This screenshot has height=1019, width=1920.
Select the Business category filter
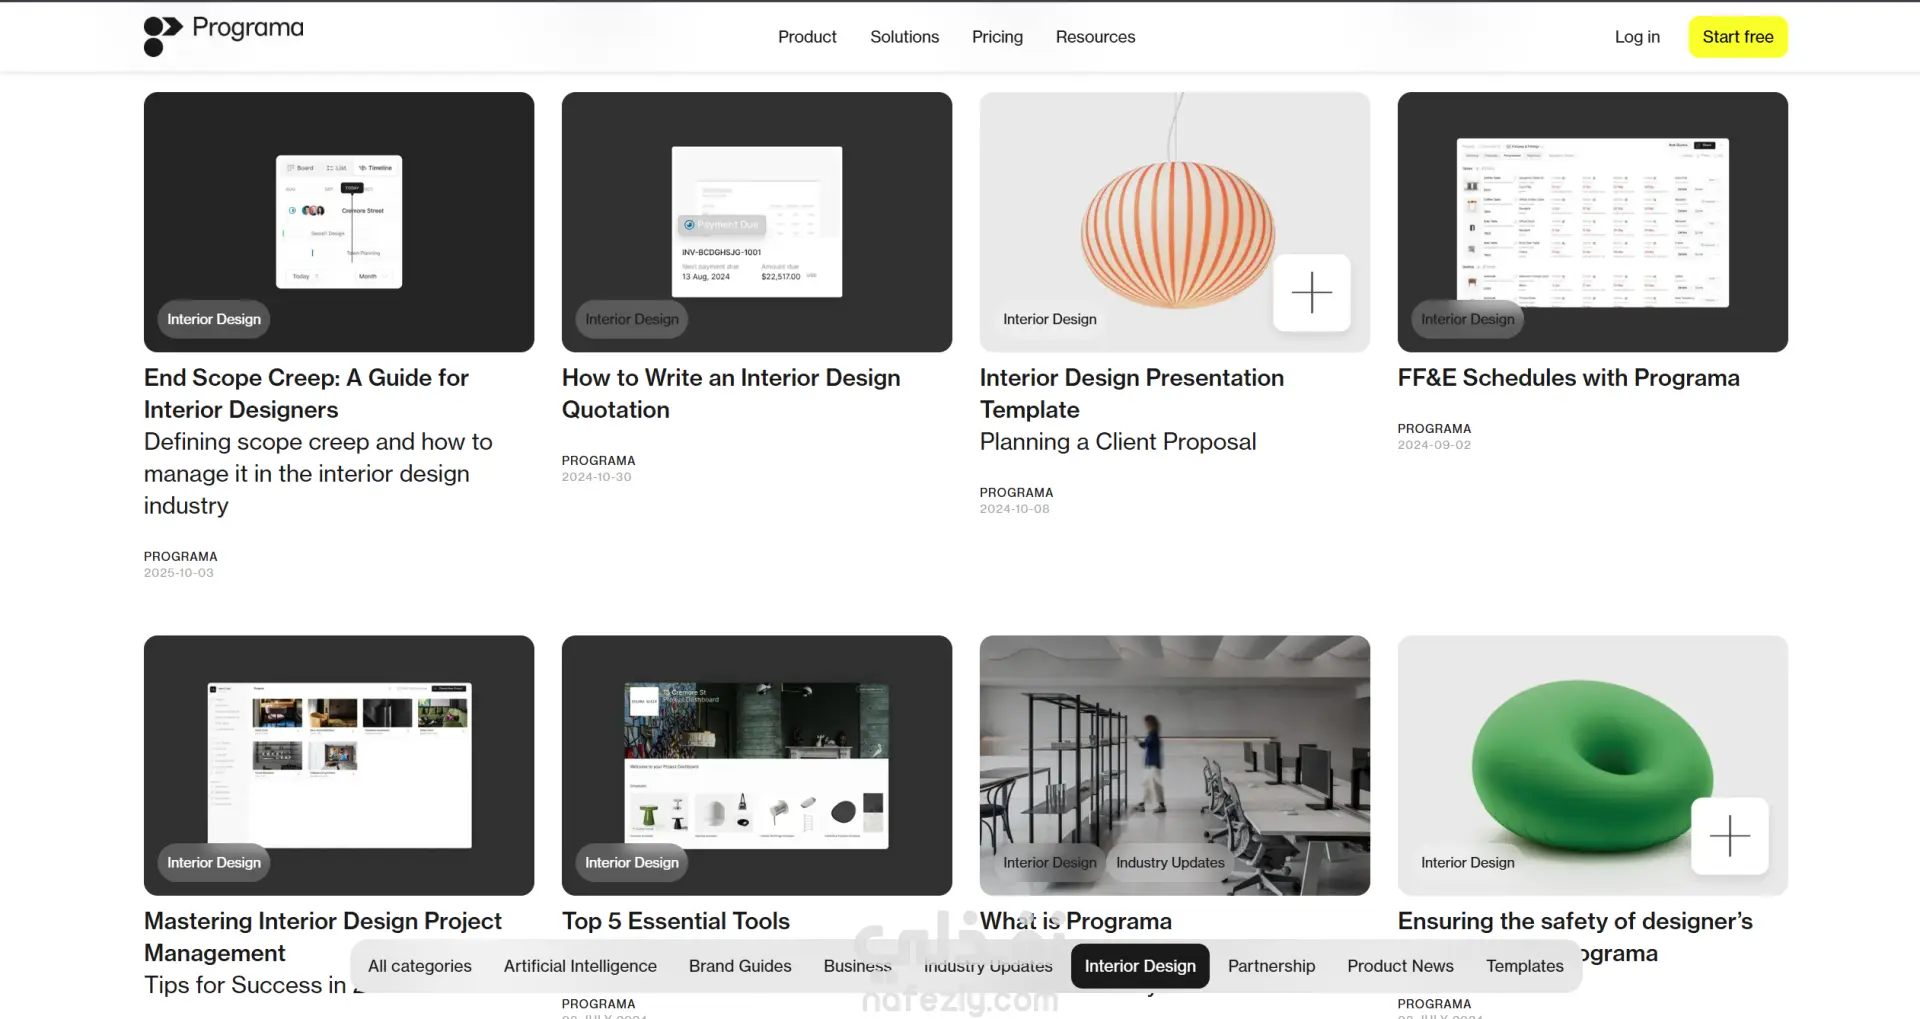[858, 966]
